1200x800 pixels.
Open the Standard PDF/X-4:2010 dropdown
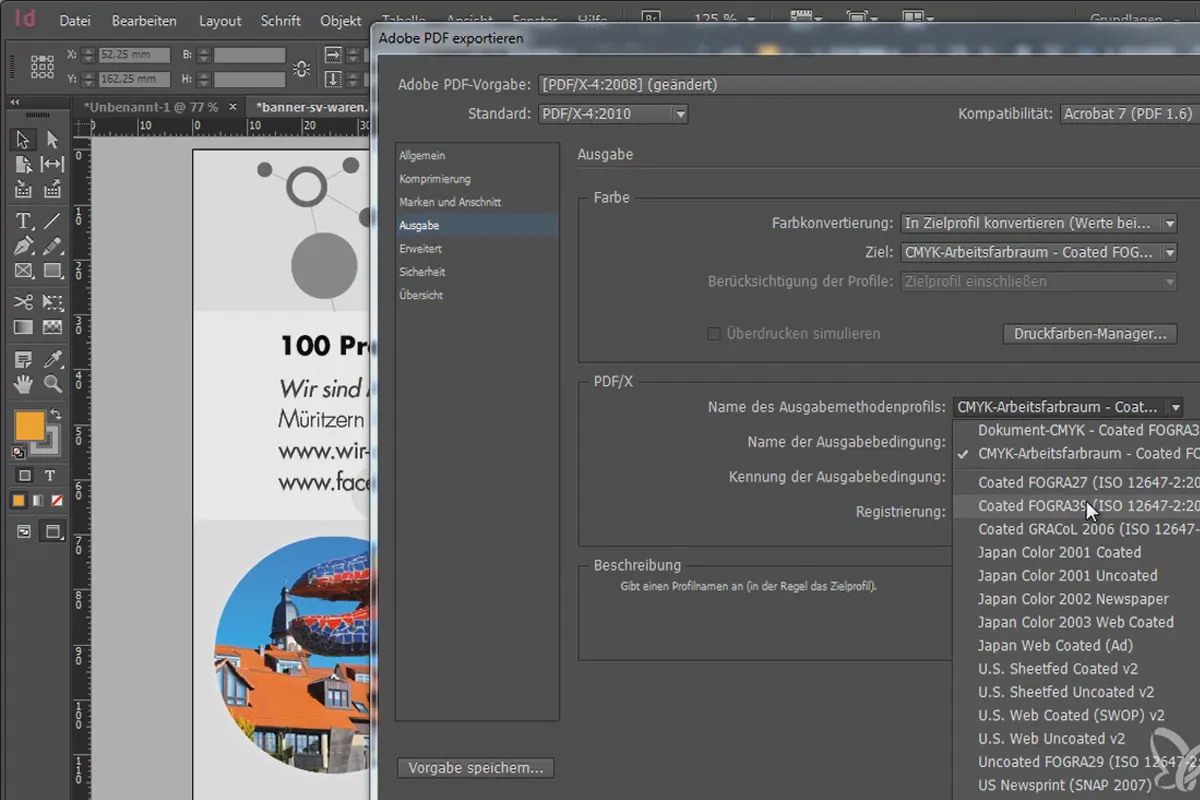(x=613, y=114)
